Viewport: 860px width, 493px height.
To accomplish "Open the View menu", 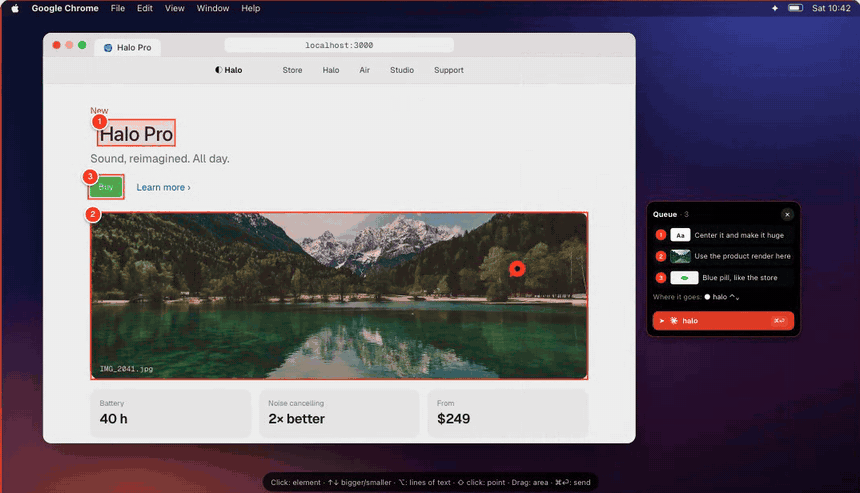I will pos(174,8).
